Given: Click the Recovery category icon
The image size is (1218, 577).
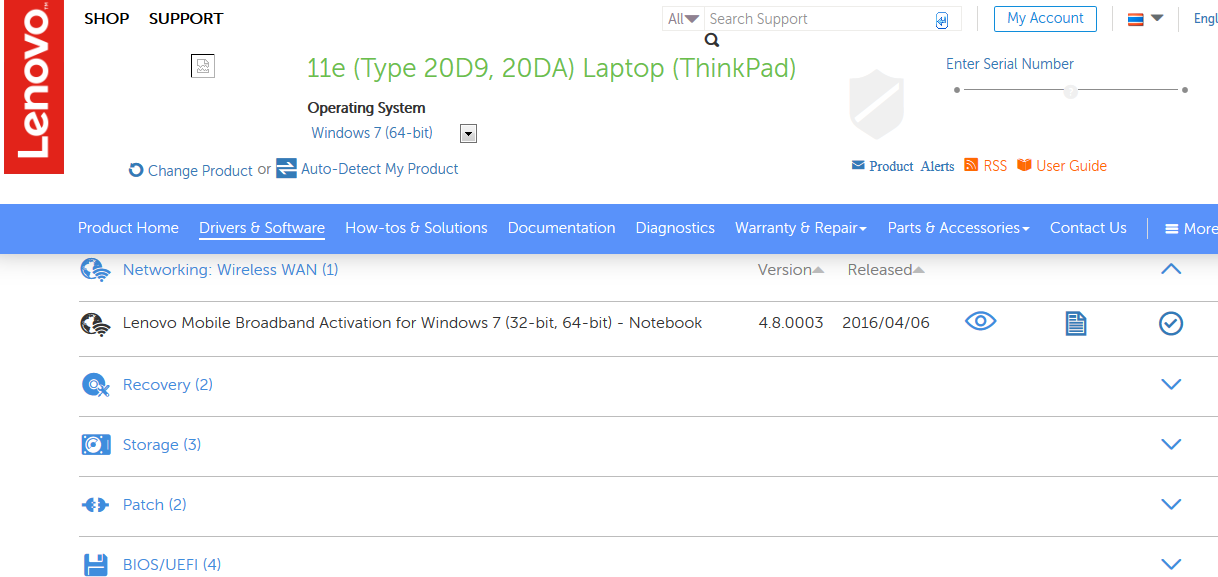Looking at the screenshot, I should coord(95,385).
